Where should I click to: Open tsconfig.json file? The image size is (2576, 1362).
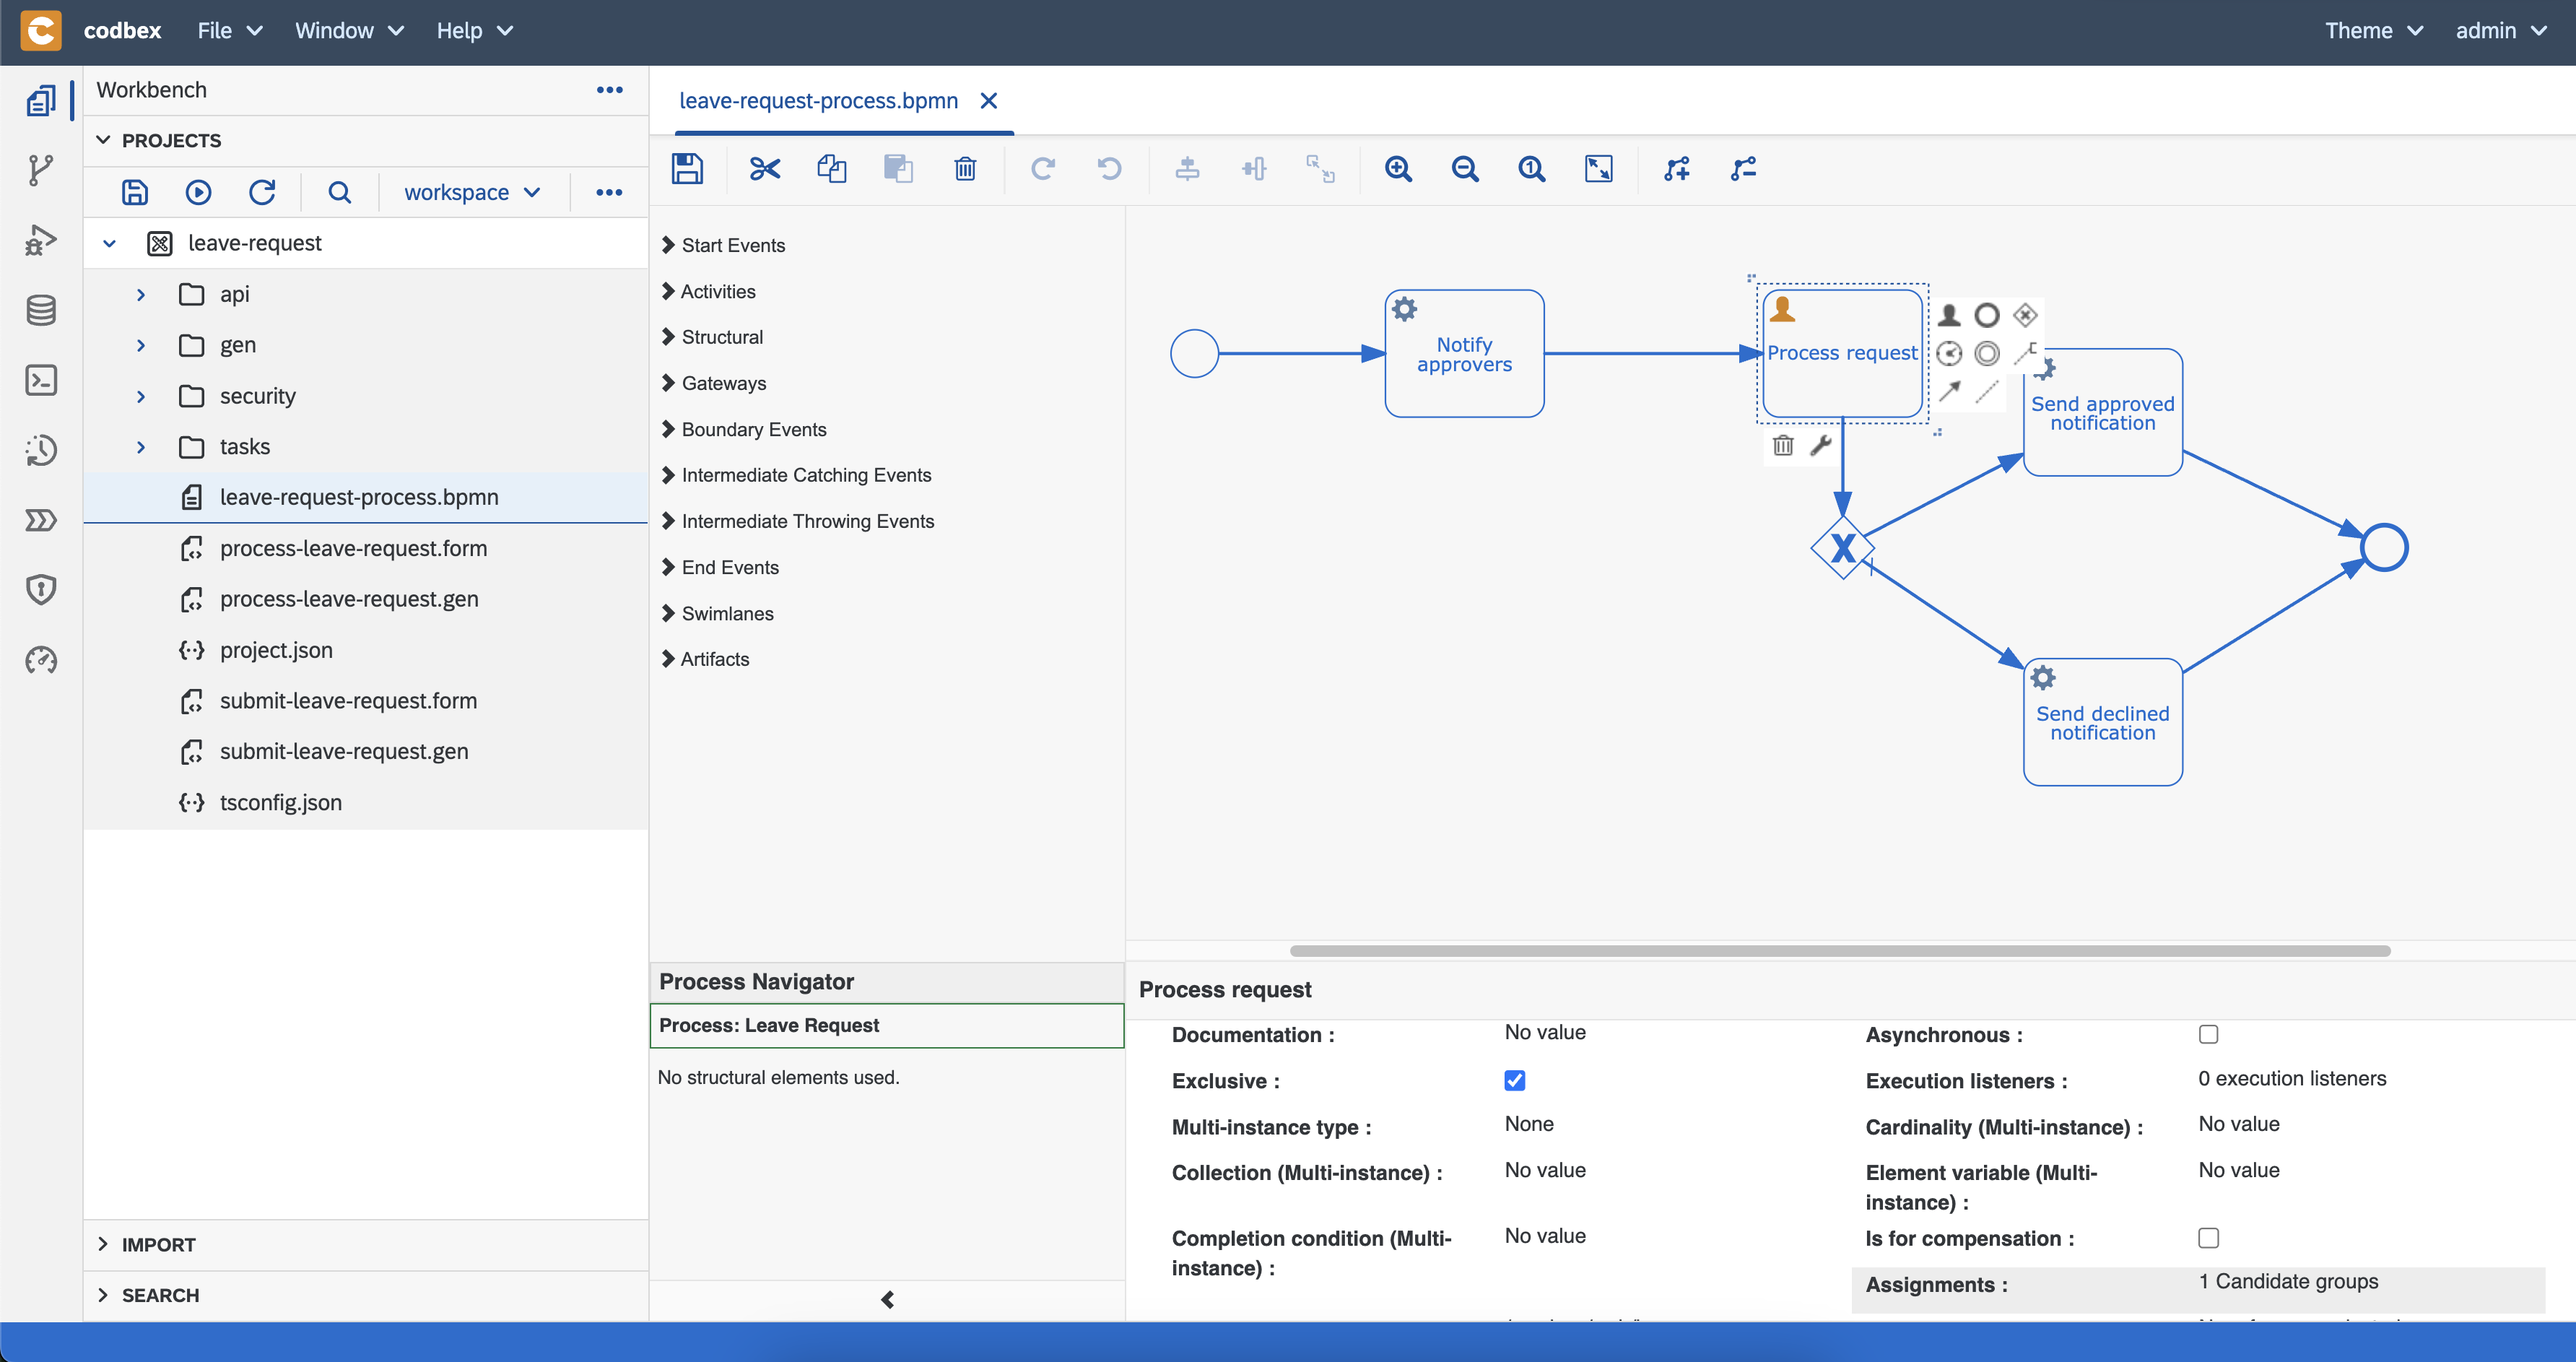[280, 802]
